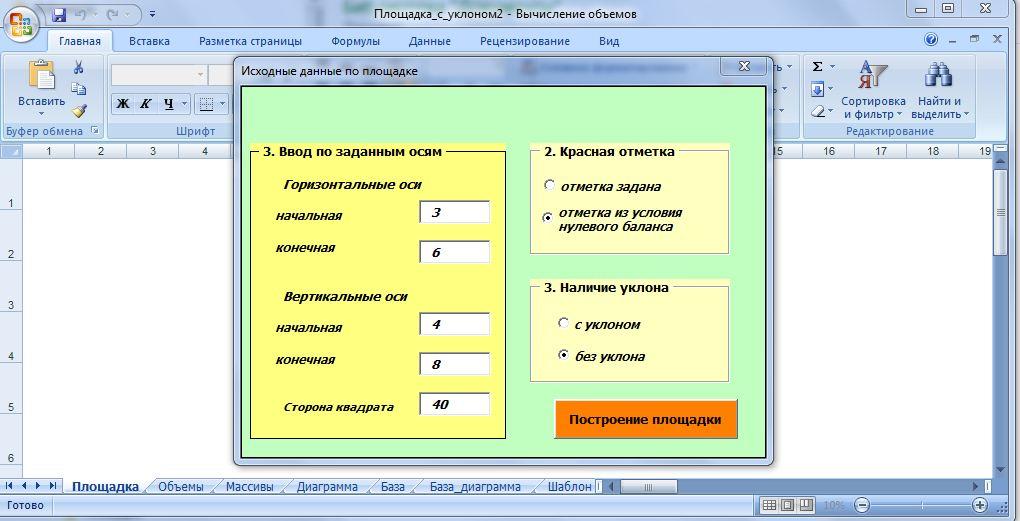Open the Clear eraser icon
Viewport: 1020px width, 521px height.
click(x=818, y=111)
